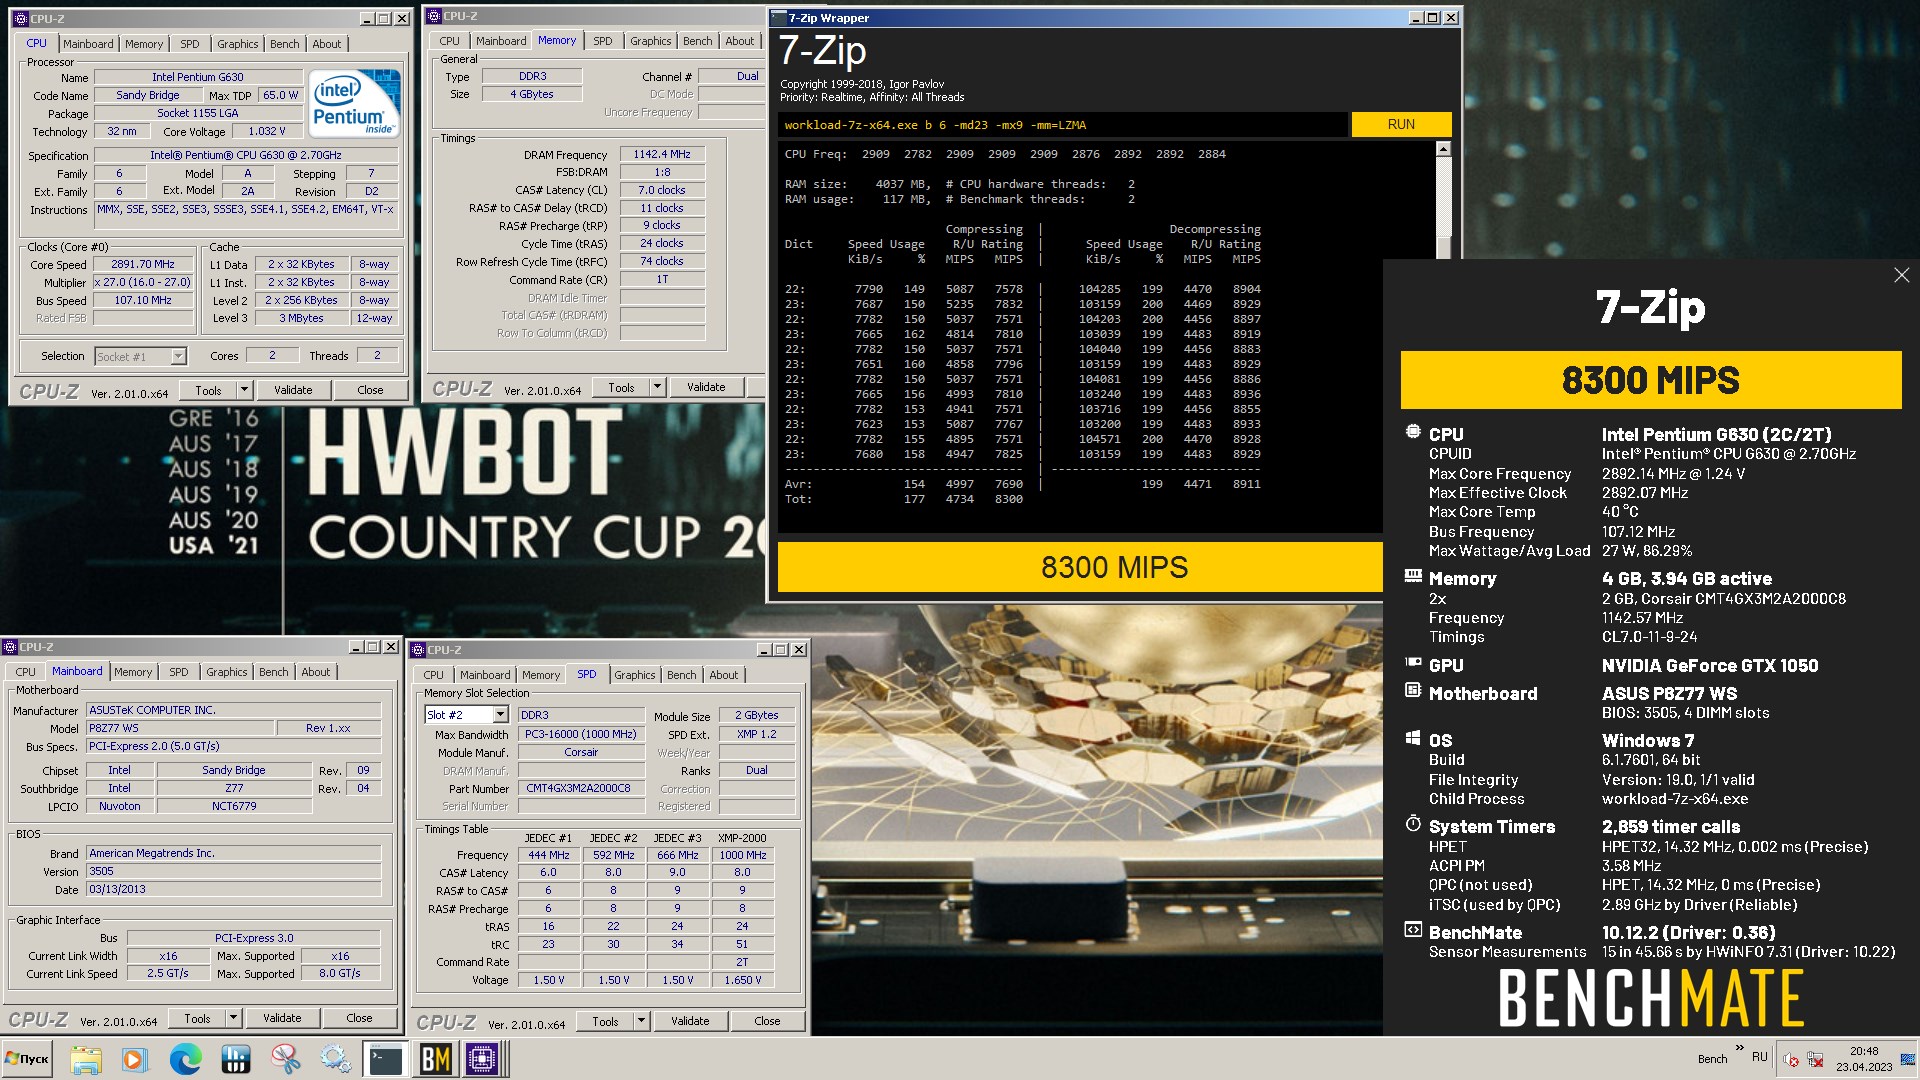Switch to CPU-Z purple chip taskbar icon
Image resolution: width=1920 pixels, height=1080 pixels.
click(482, 1059)
